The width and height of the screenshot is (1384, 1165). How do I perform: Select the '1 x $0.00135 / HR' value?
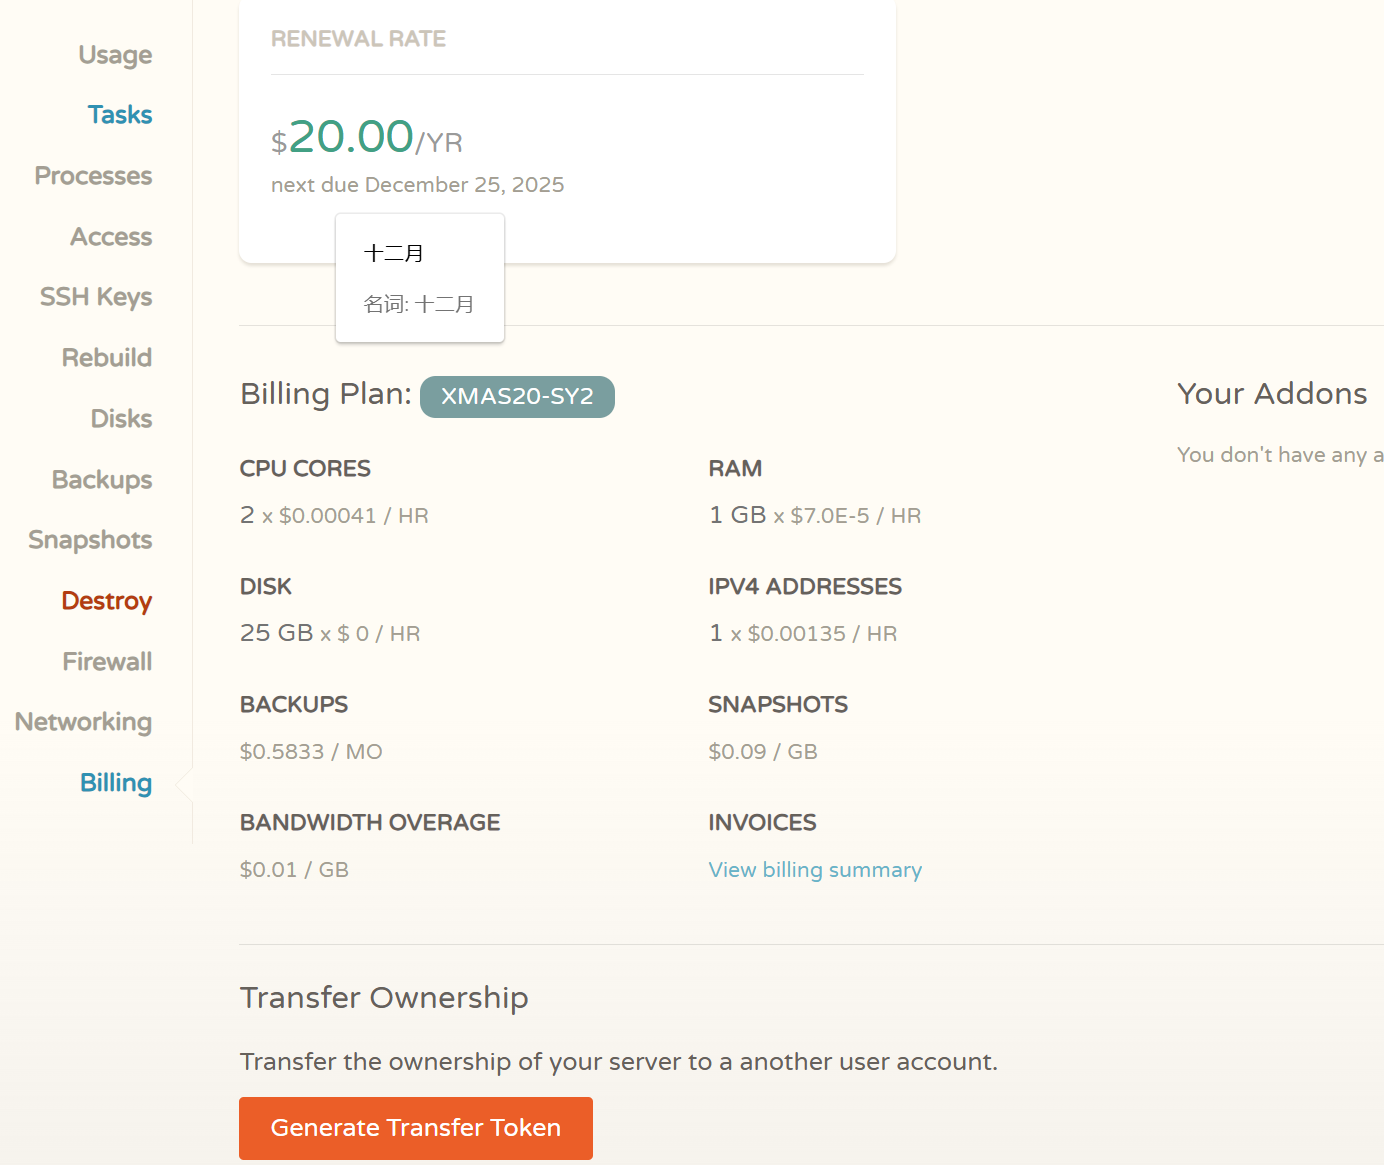tap(803, 634)
